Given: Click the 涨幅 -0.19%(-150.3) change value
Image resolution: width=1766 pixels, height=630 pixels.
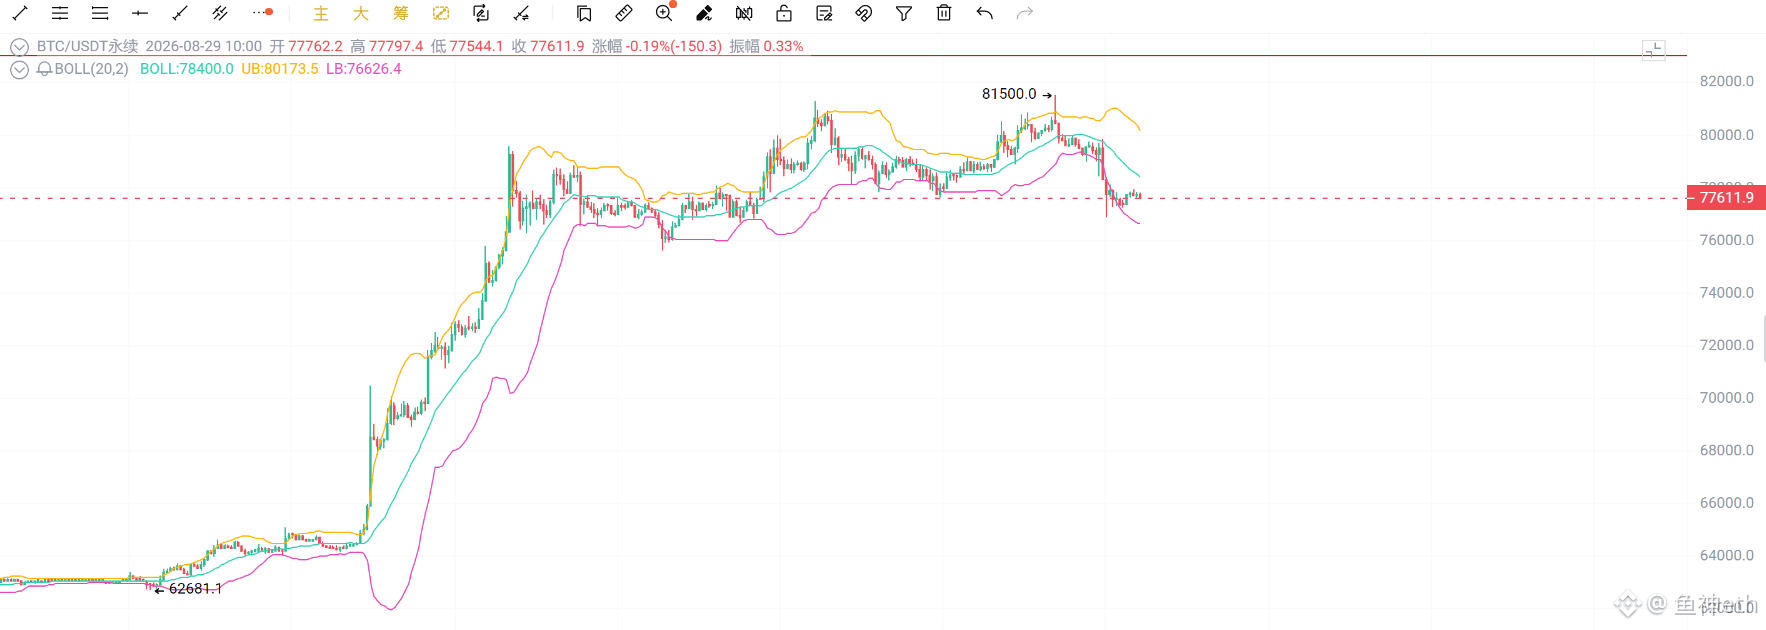Looking at the screenshot, I should (657, 46).
